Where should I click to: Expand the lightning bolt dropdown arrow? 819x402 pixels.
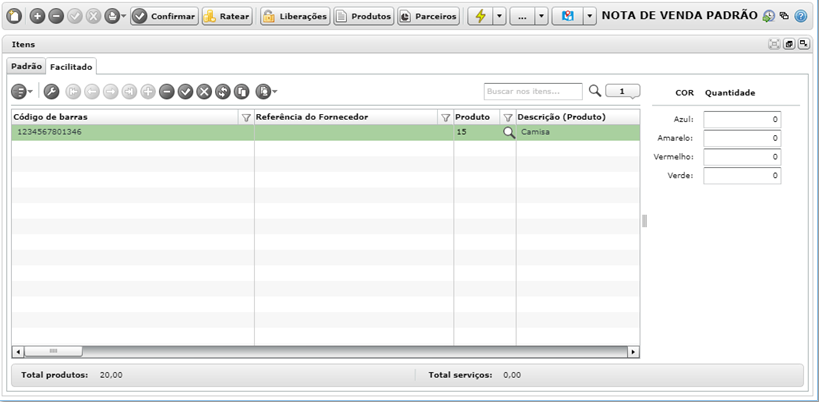point(499,16)
